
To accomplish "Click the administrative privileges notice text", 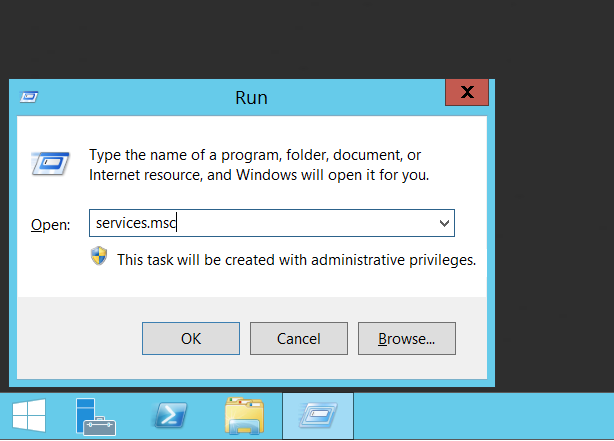I will tap(296, 260).
